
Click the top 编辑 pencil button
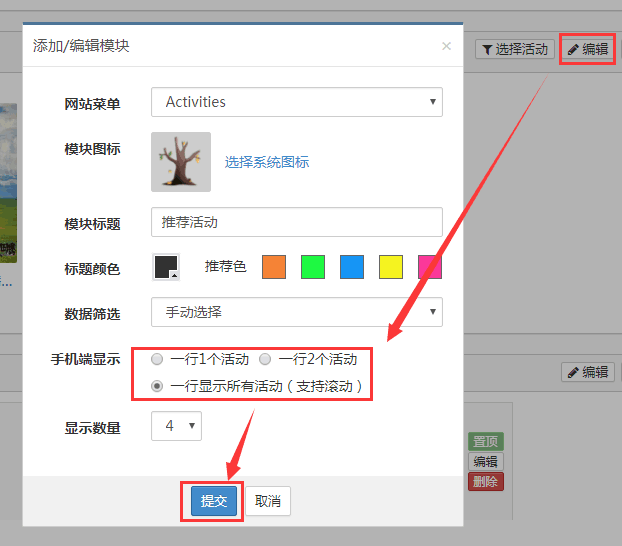[587, 48]
